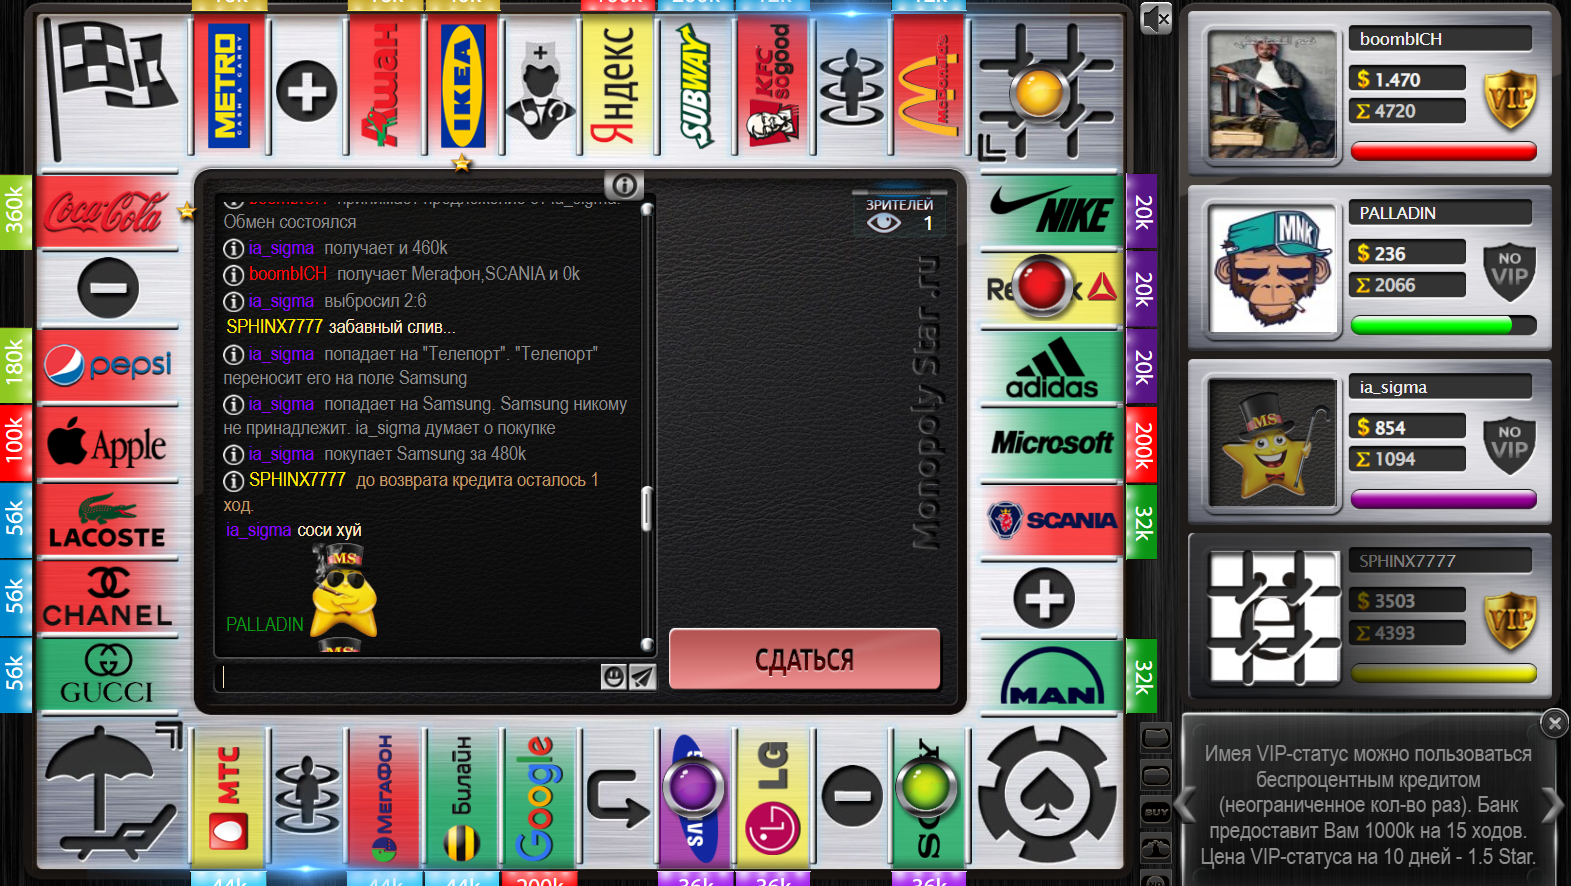Click boombICH's total value 4720
The height and width of the screenshot is (886, 1571).
(x=1395, y=111)
